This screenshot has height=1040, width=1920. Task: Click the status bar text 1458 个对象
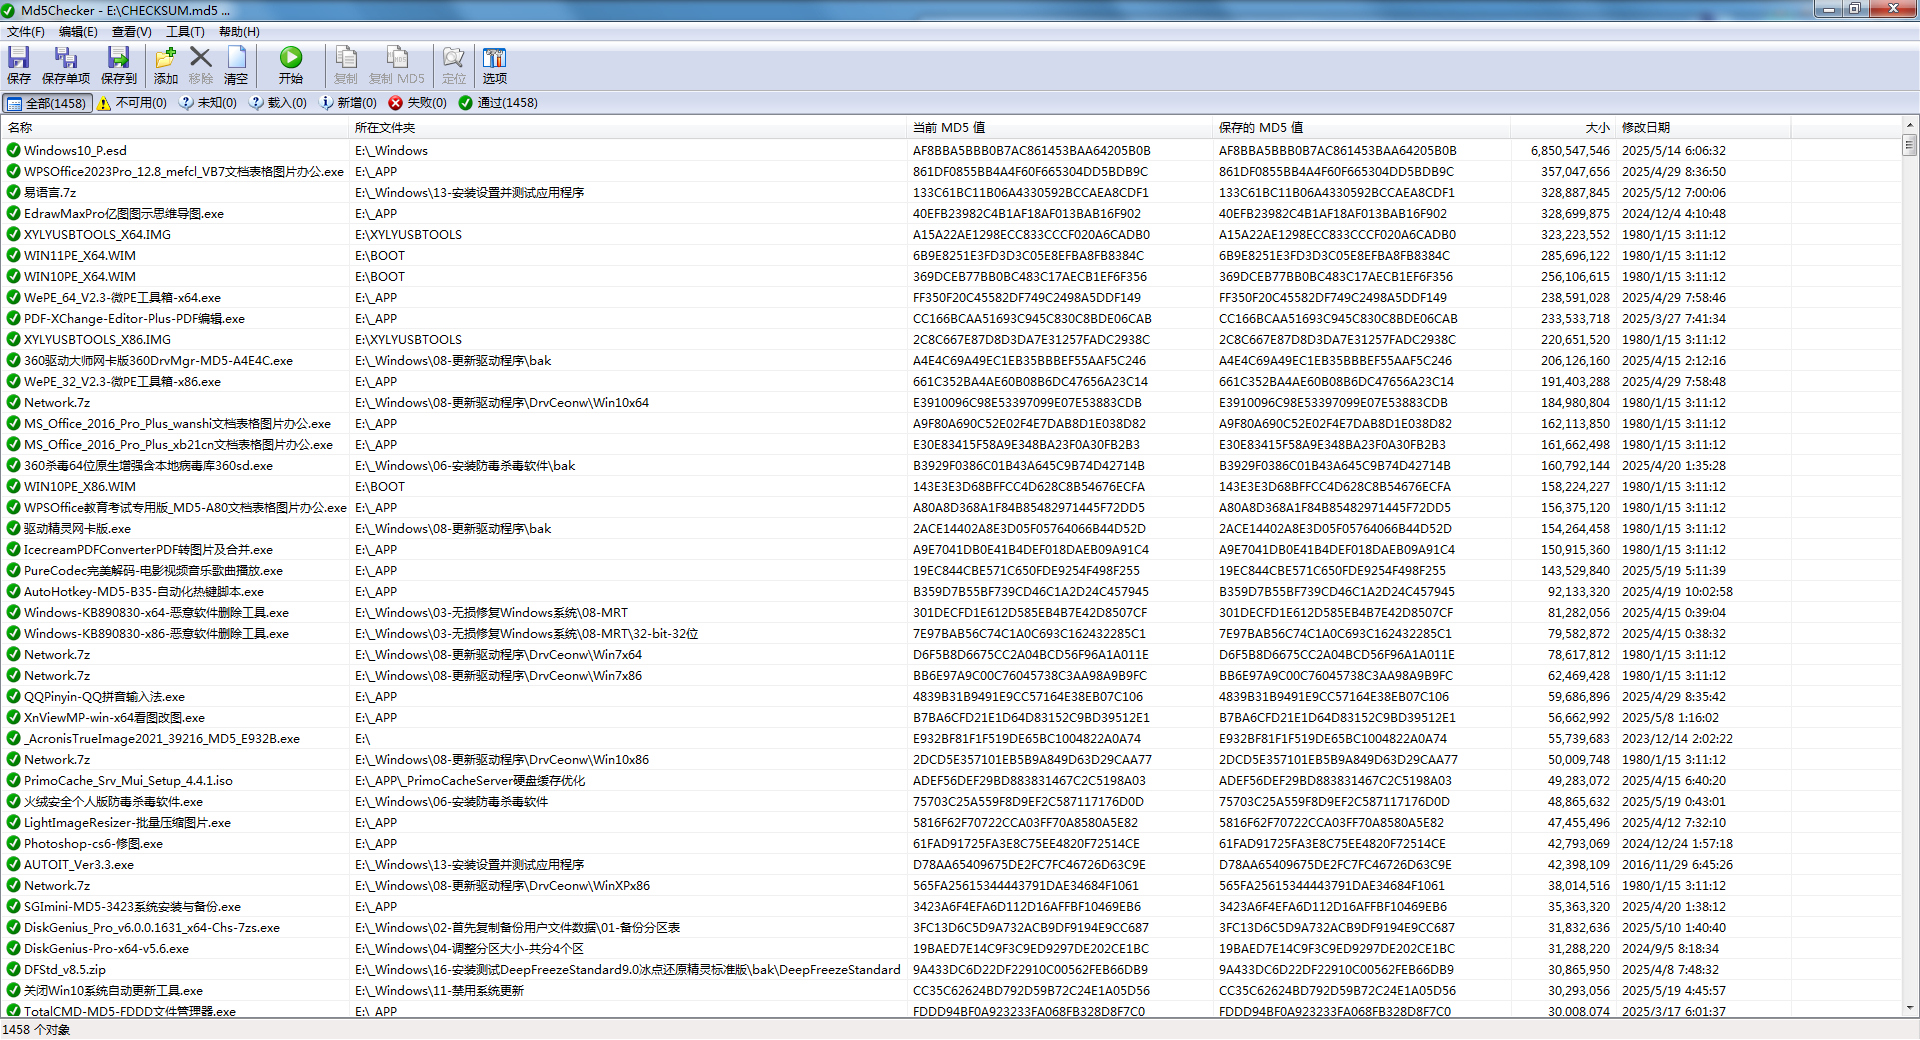tap(36, 1030)
